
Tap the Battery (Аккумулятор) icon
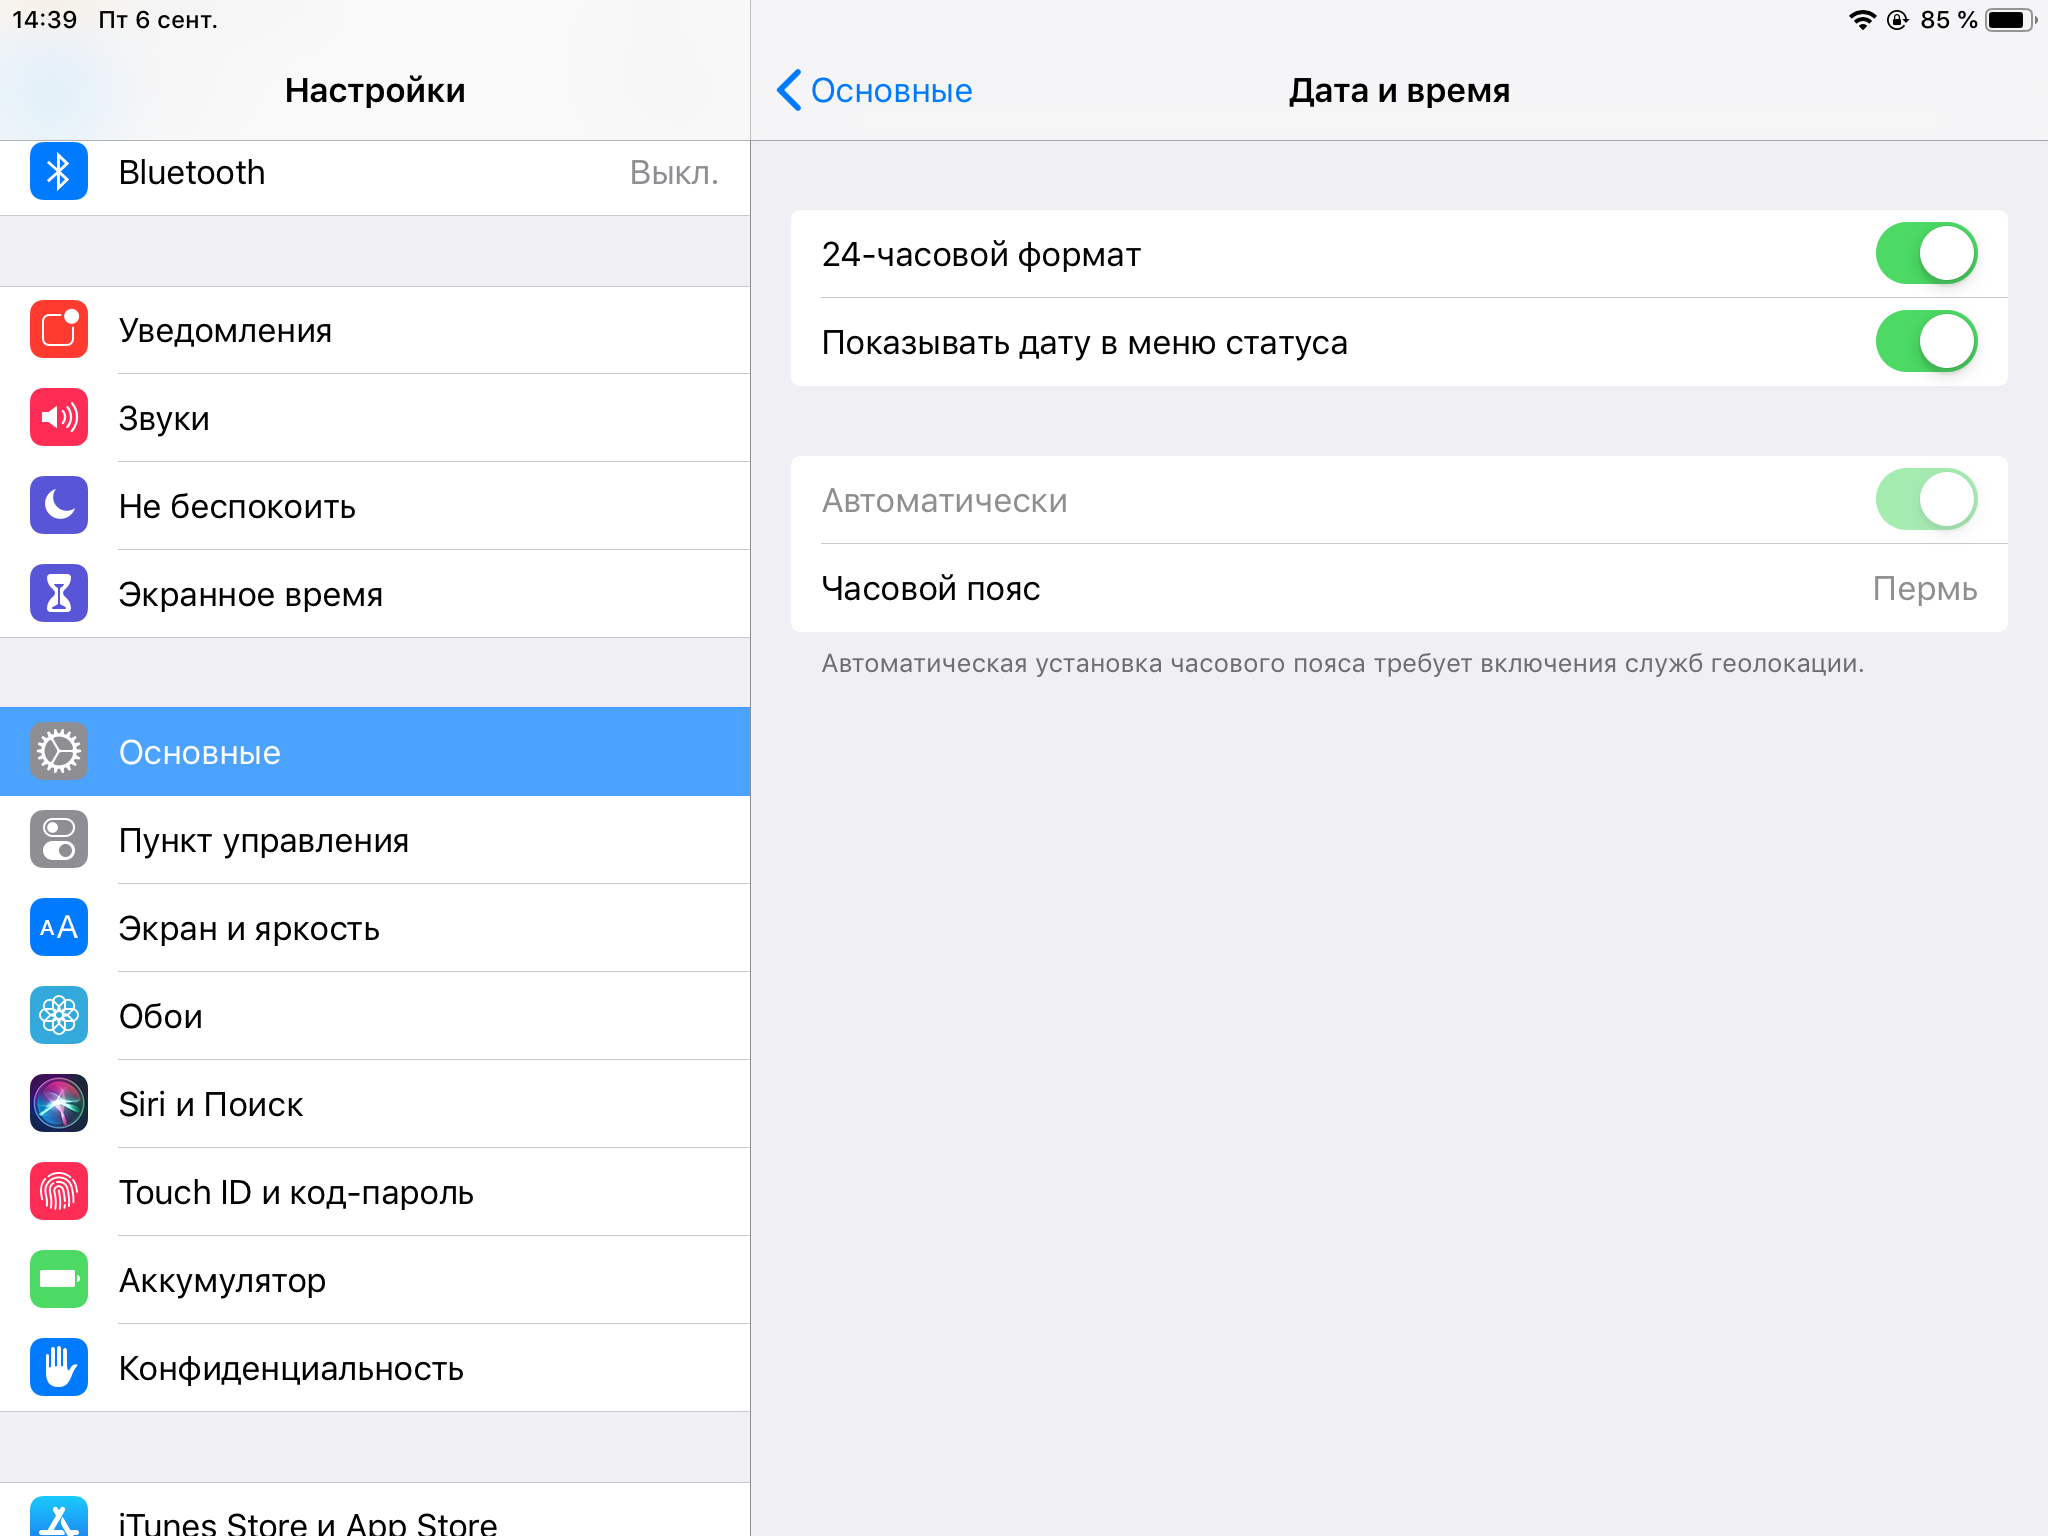59,1279
